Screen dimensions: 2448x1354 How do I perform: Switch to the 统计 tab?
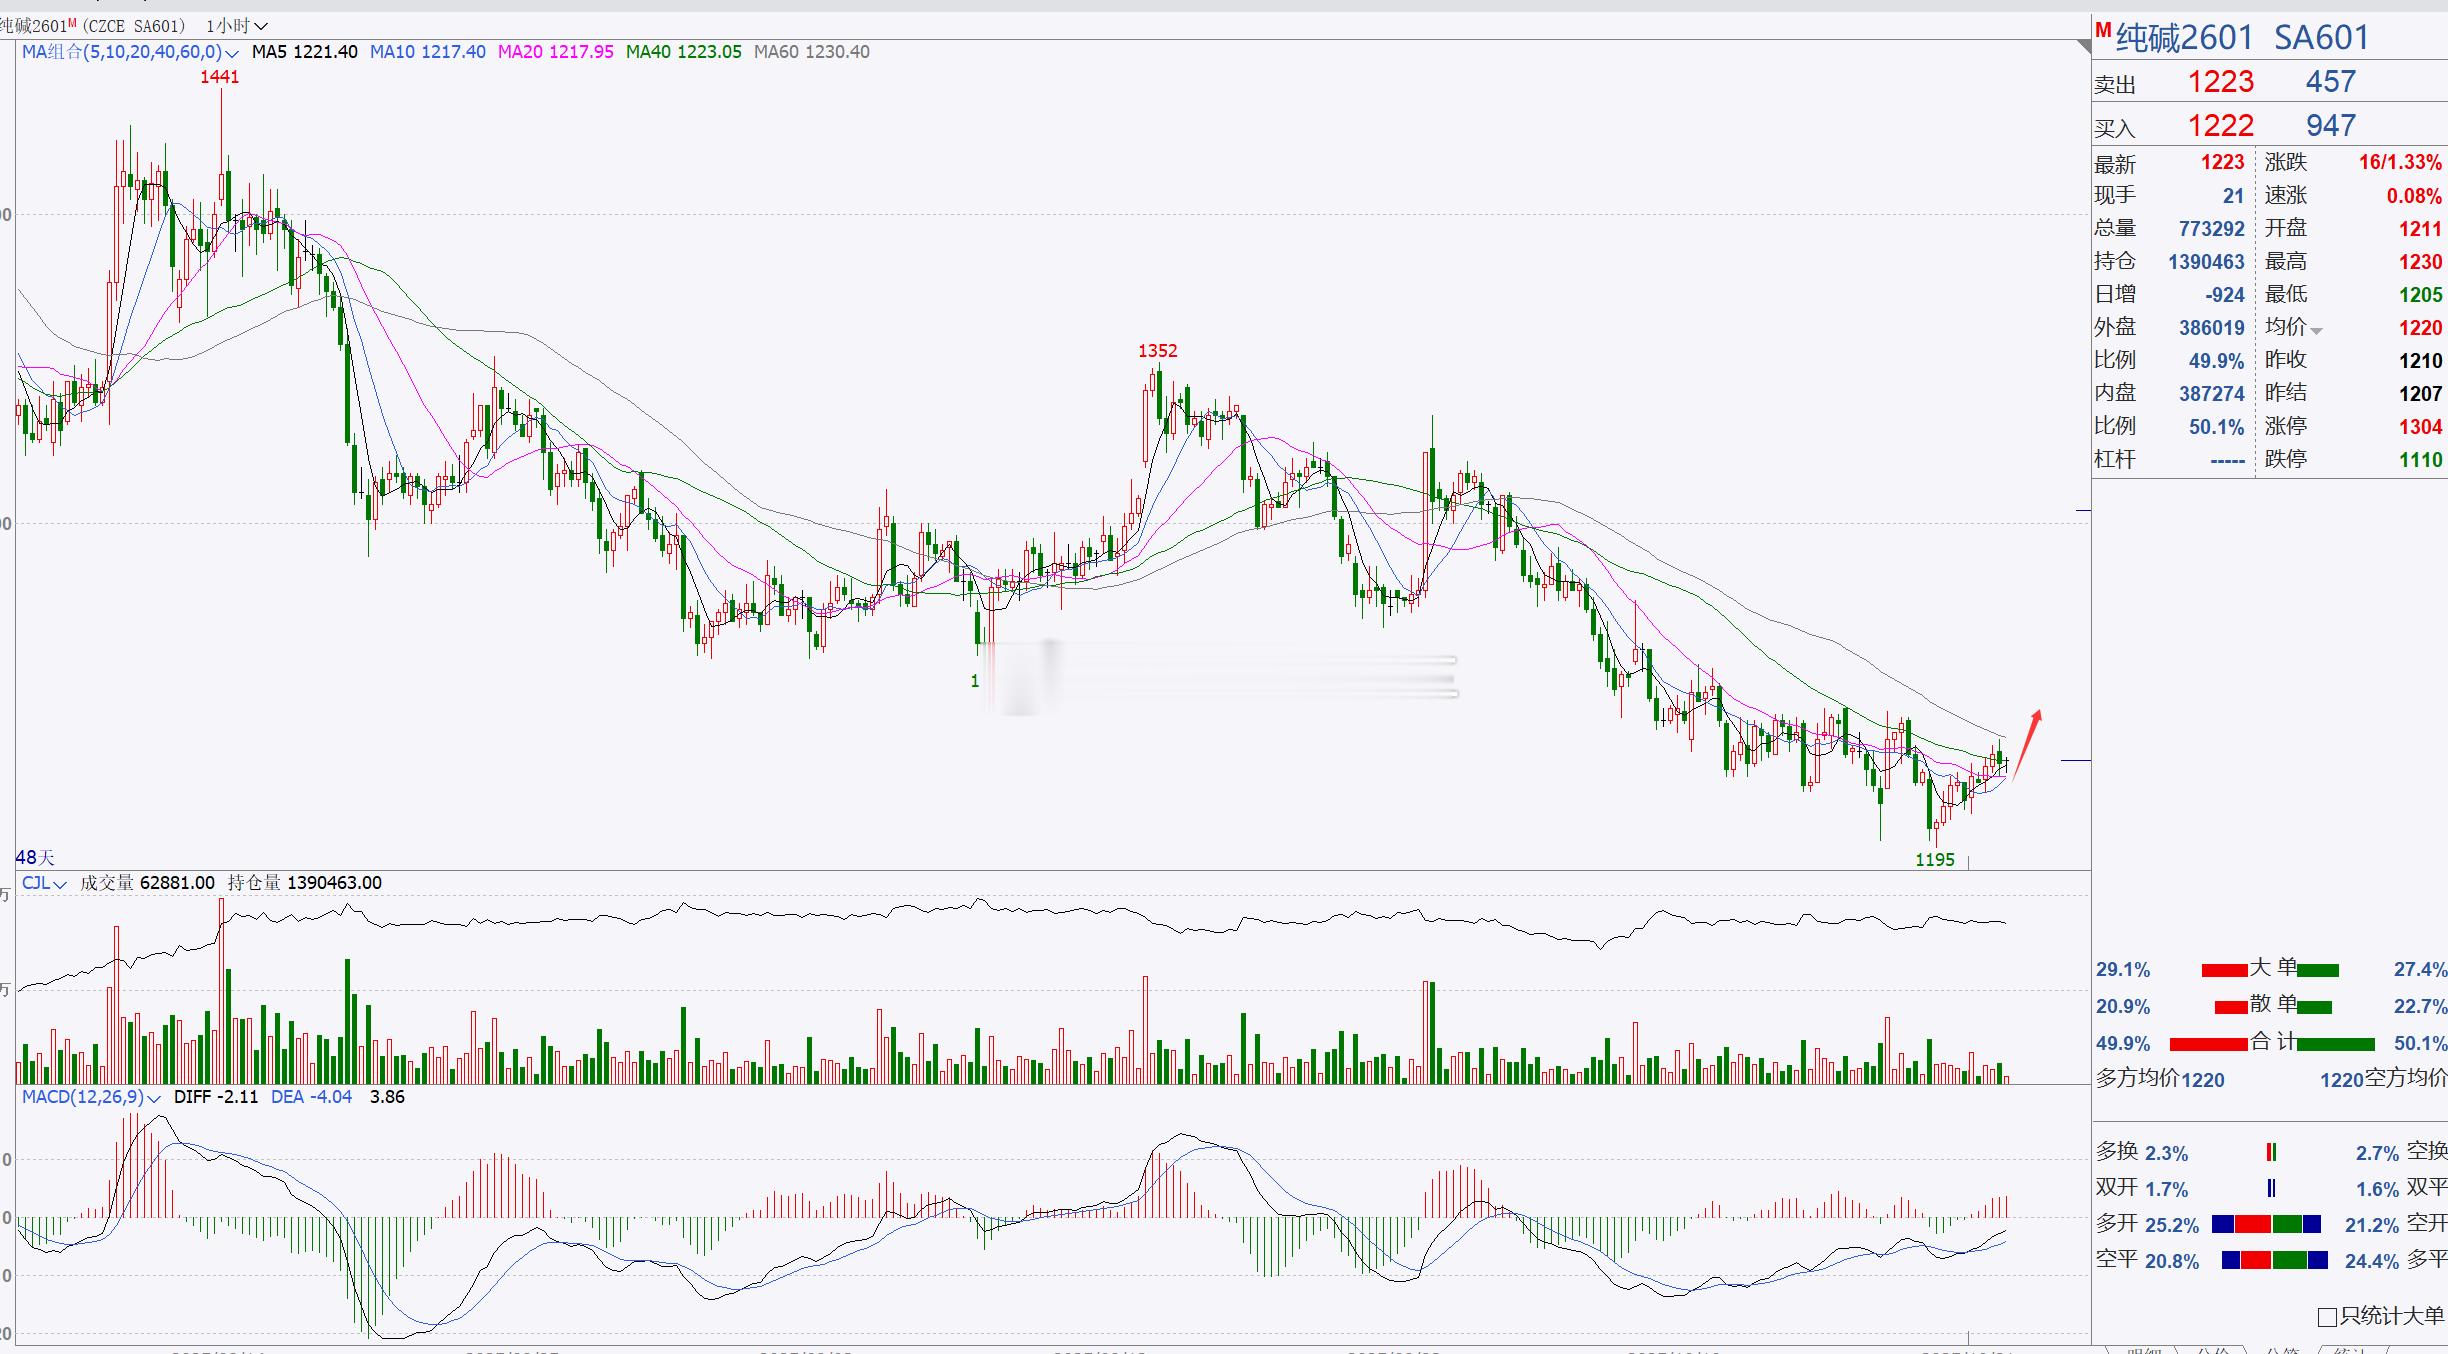(x=2350, y=1350)
